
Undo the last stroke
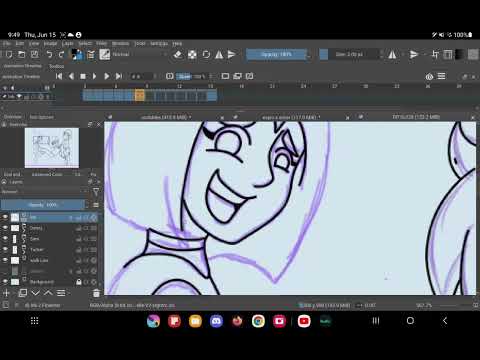tap(49, 54)
